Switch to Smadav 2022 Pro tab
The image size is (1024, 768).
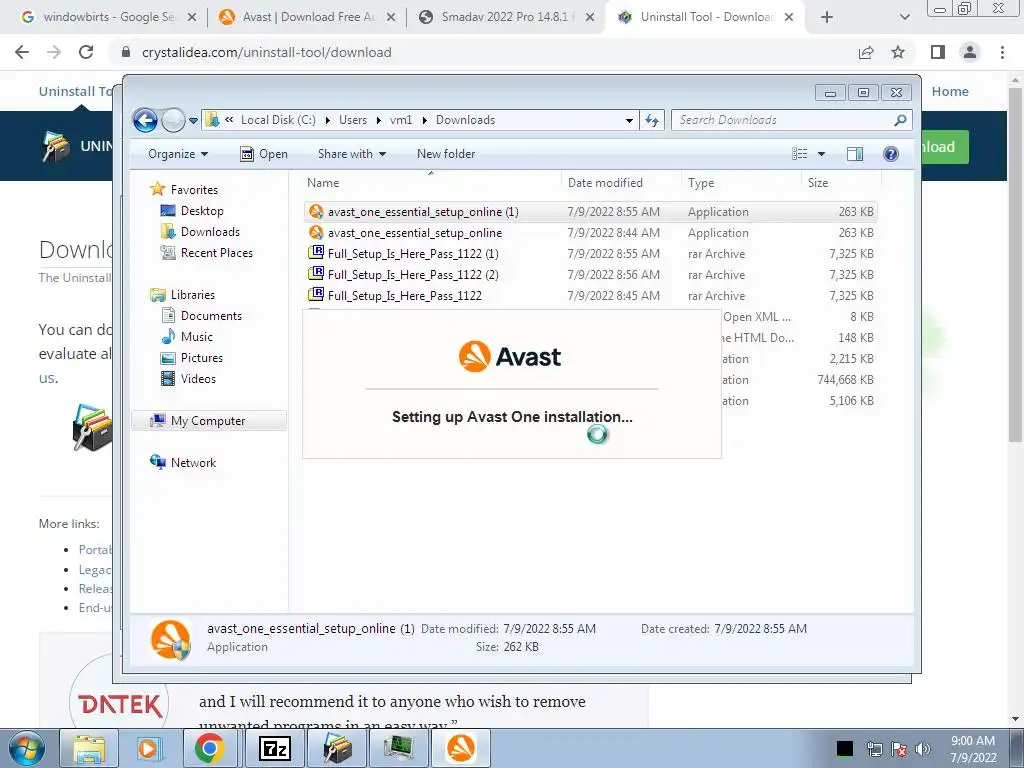point(506,17)
